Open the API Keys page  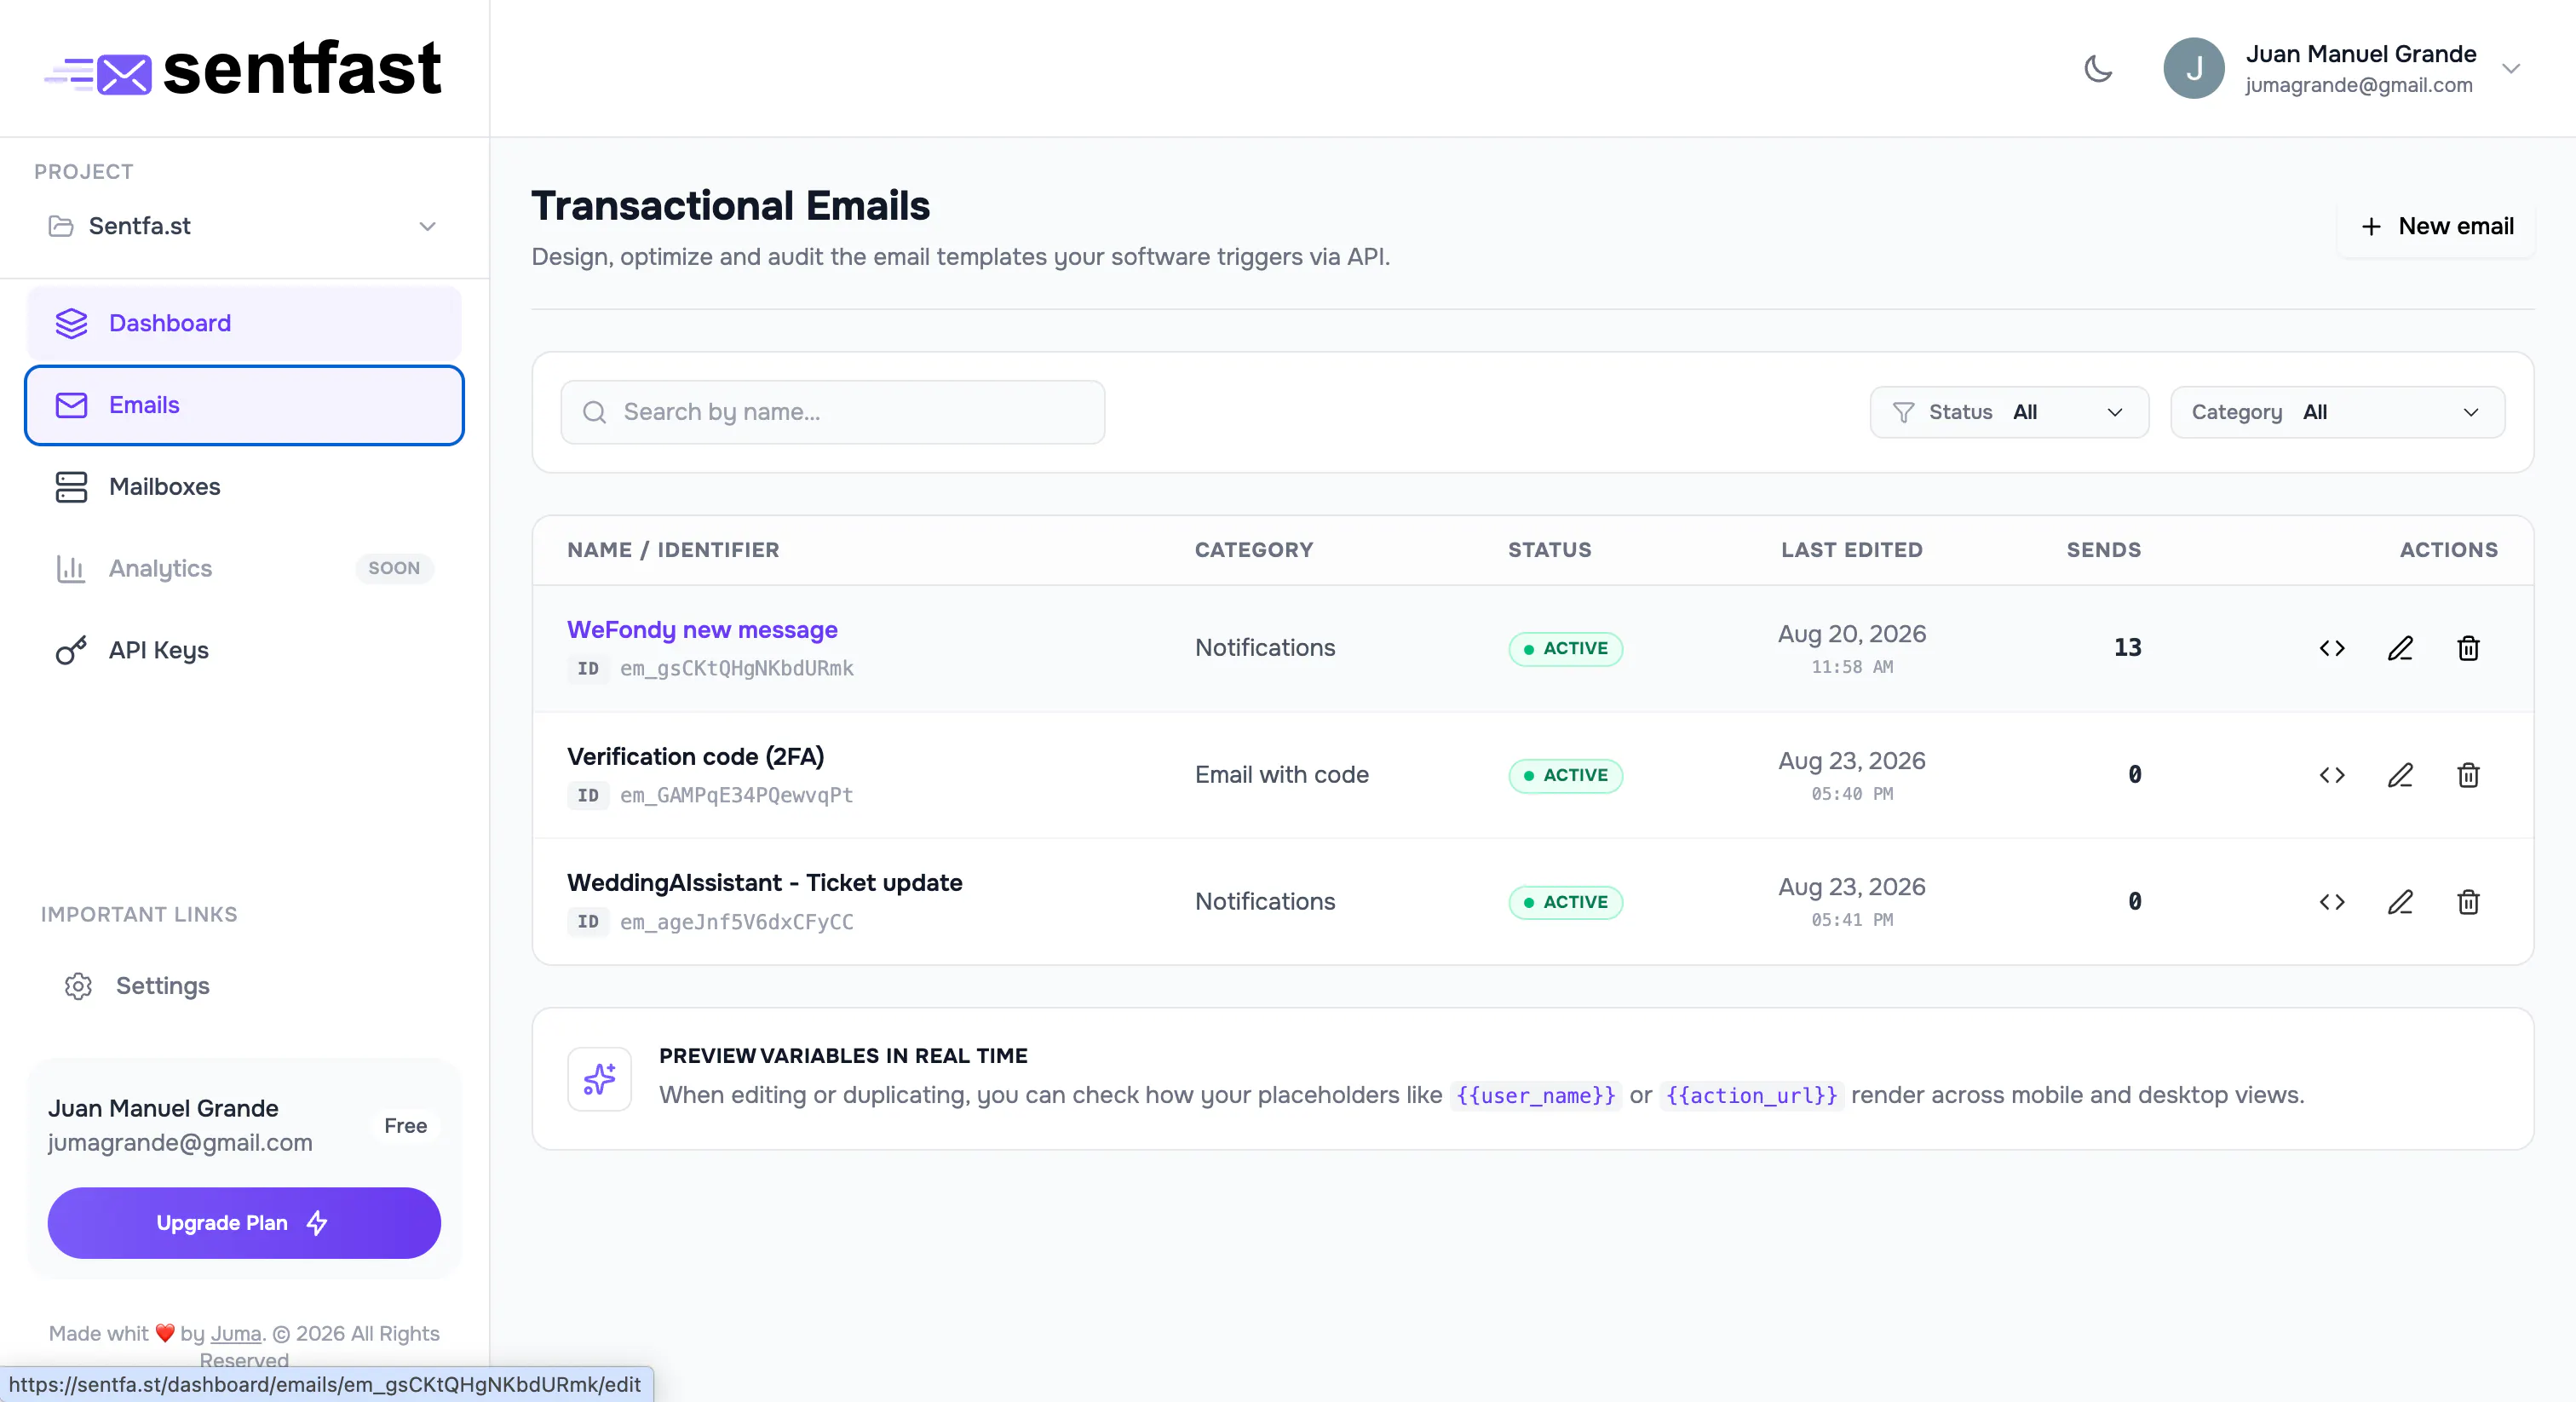coord(244,650)
